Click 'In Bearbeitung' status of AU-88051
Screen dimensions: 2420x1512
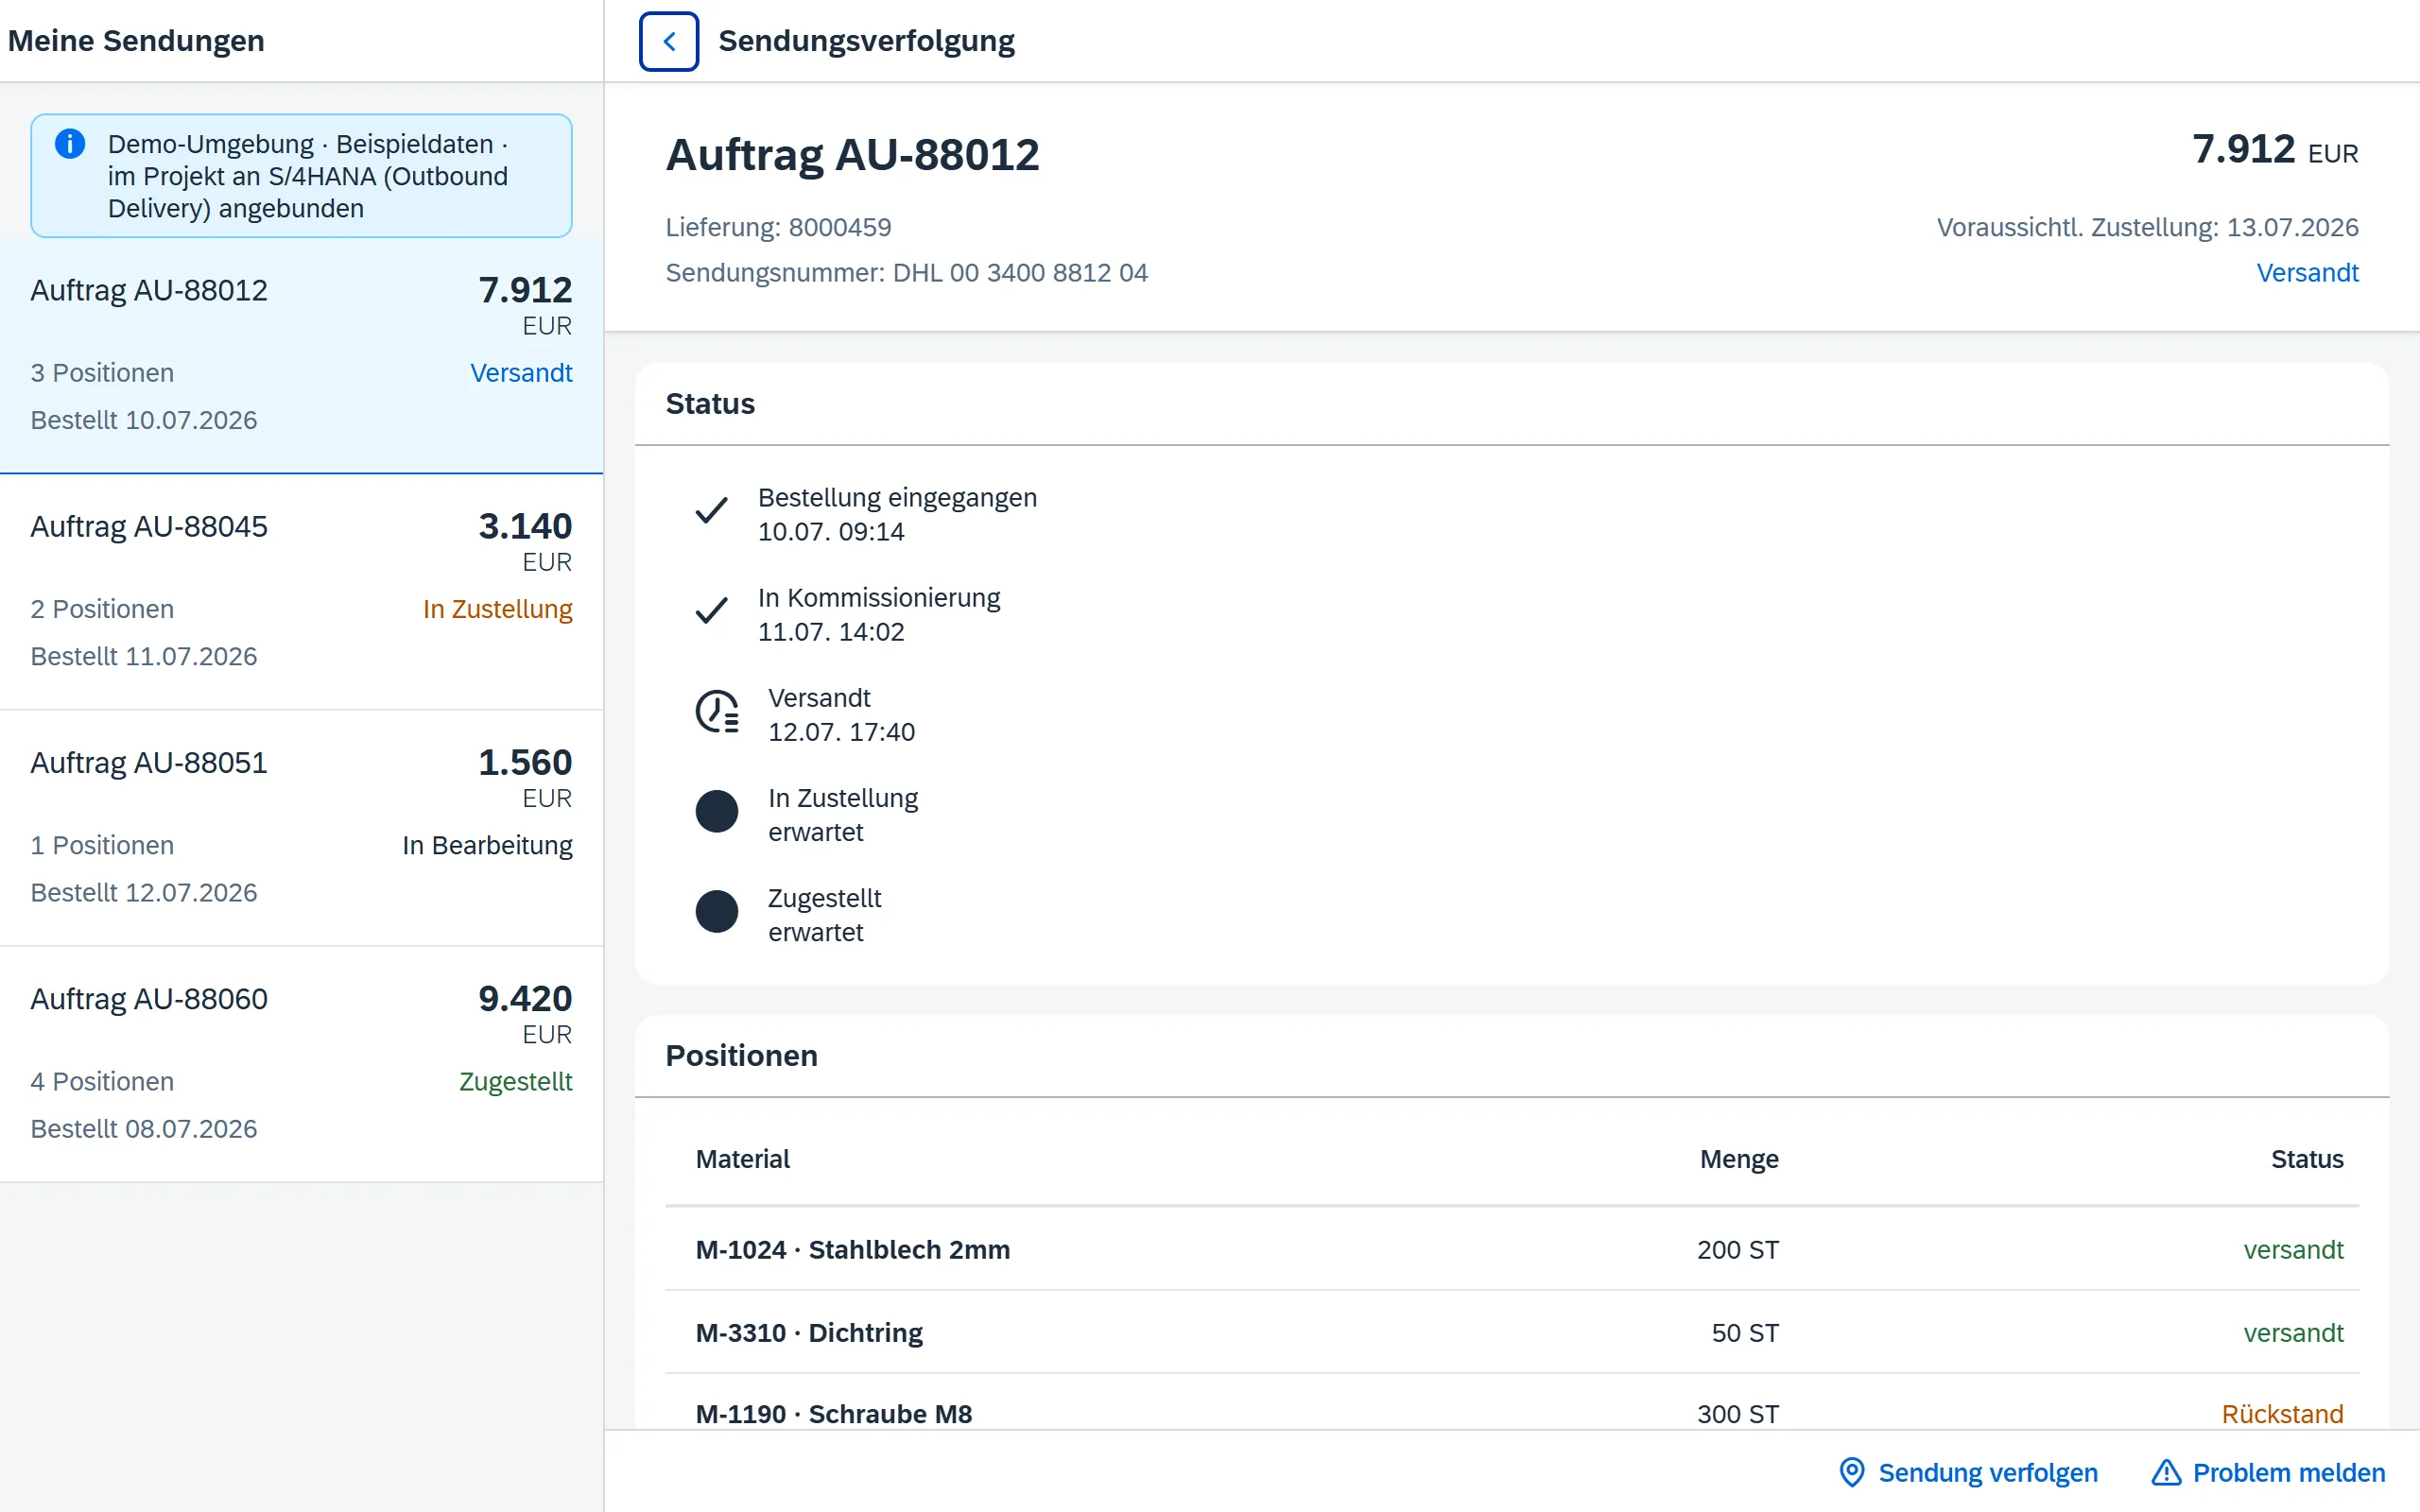[x=487, y=845]
